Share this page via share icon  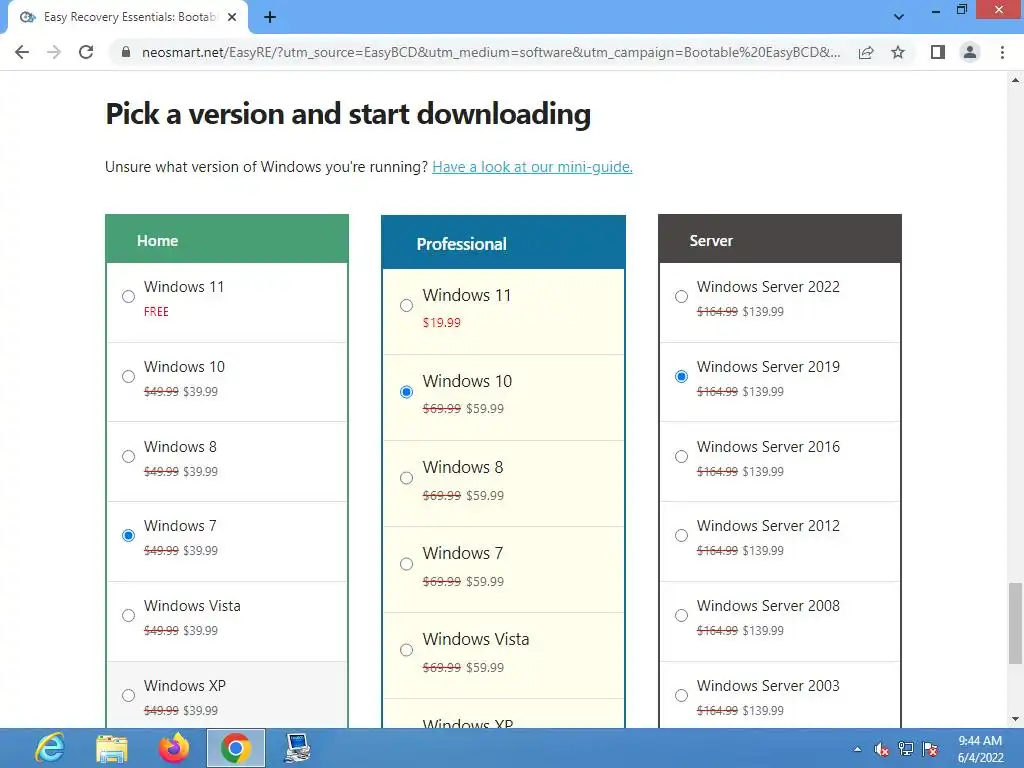coord(866,52)
